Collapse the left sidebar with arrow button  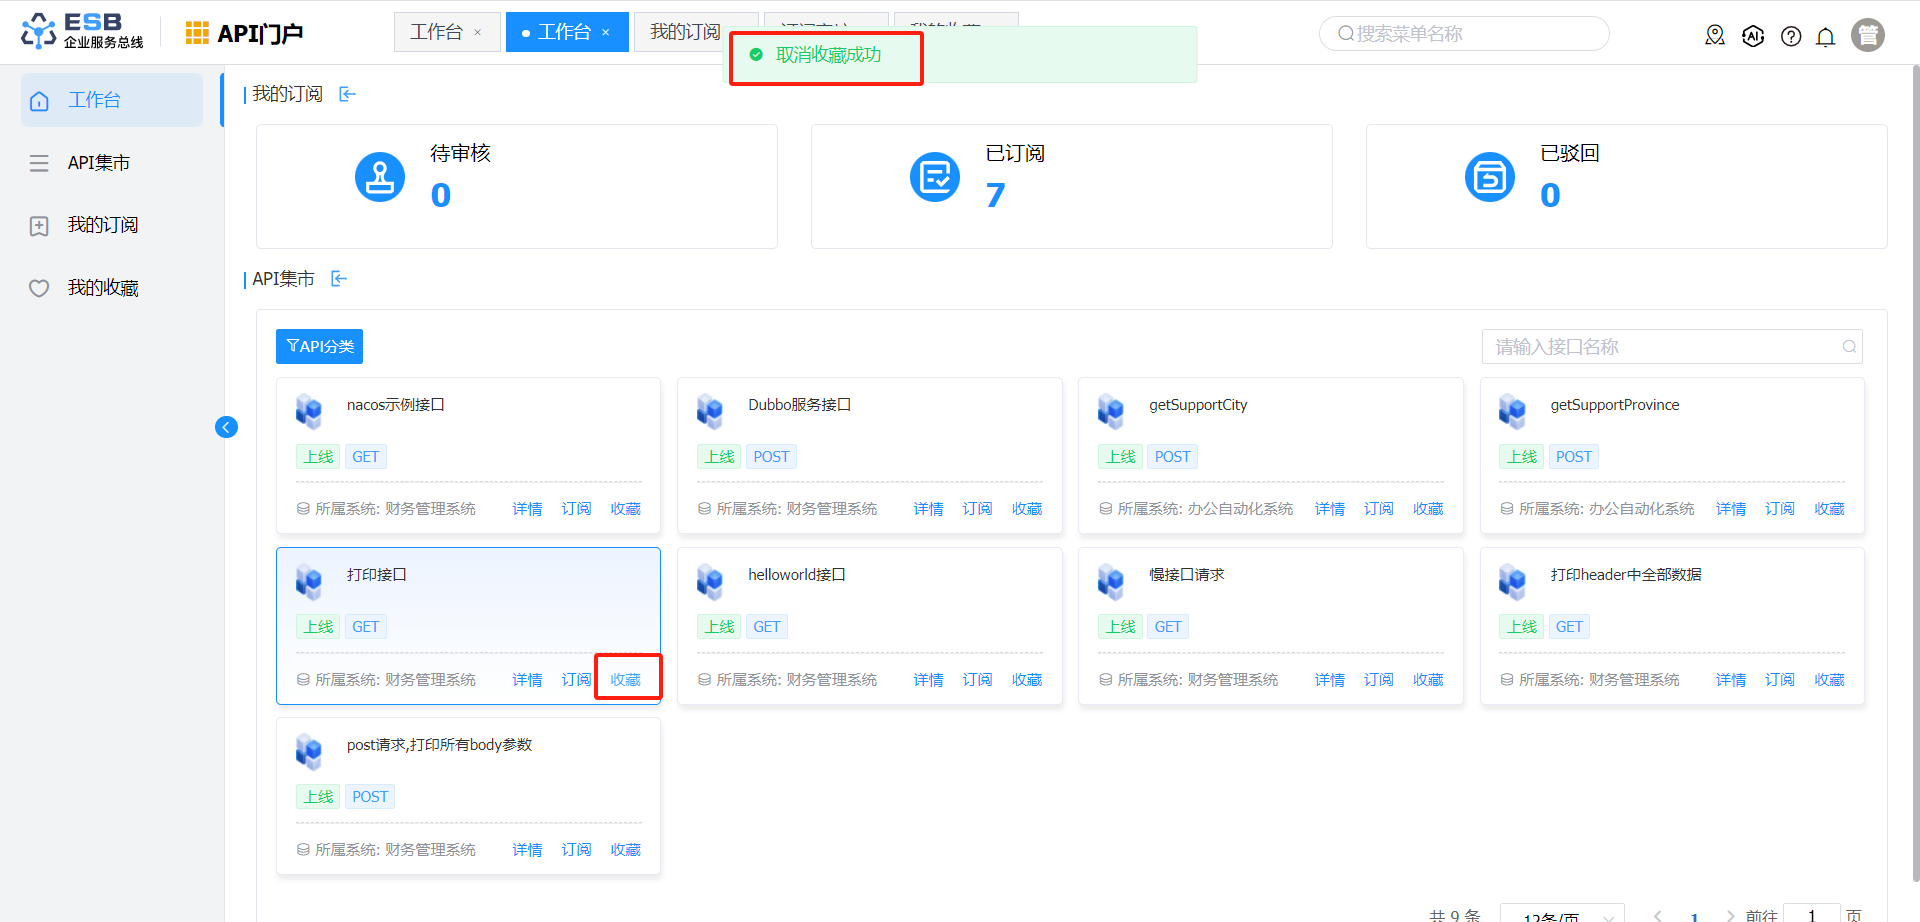click(227, 428)
